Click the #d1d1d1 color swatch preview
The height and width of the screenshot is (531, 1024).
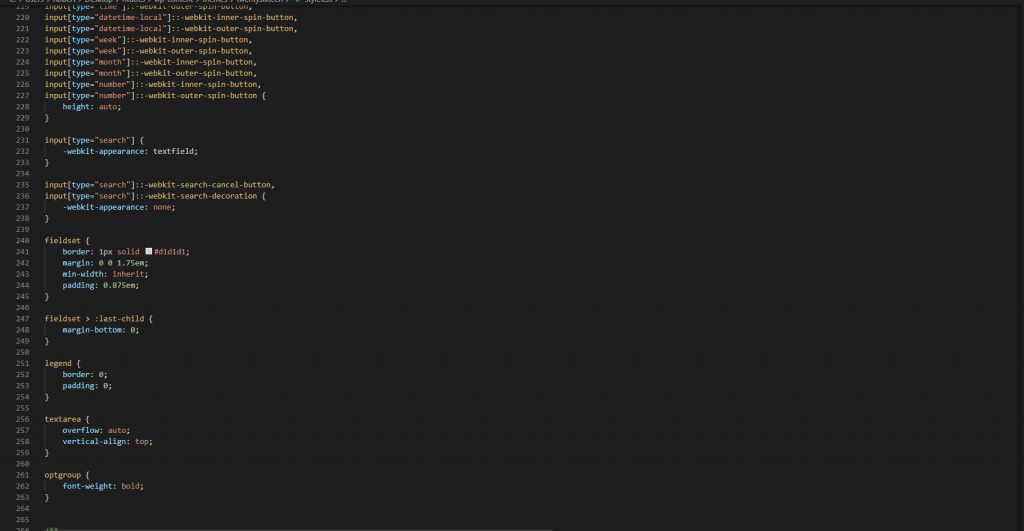click(149, 251)
